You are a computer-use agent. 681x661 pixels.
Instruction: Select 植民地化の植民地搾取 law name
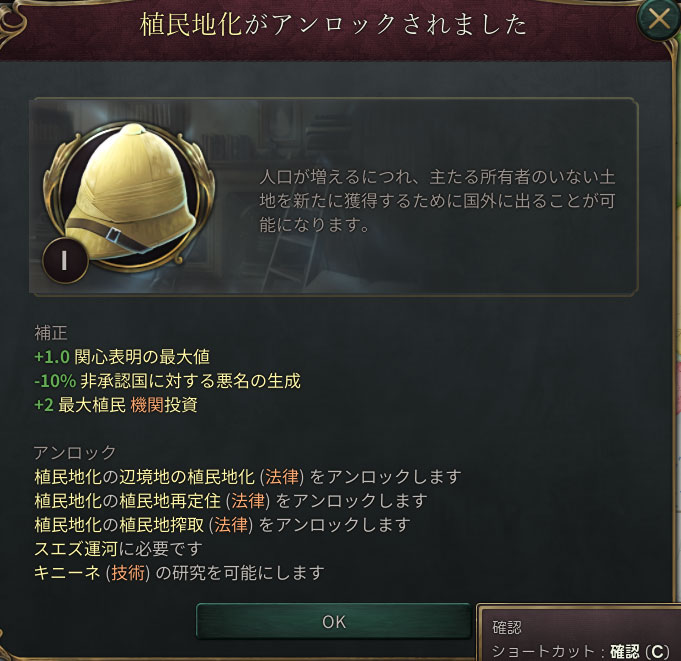point(119,524)
